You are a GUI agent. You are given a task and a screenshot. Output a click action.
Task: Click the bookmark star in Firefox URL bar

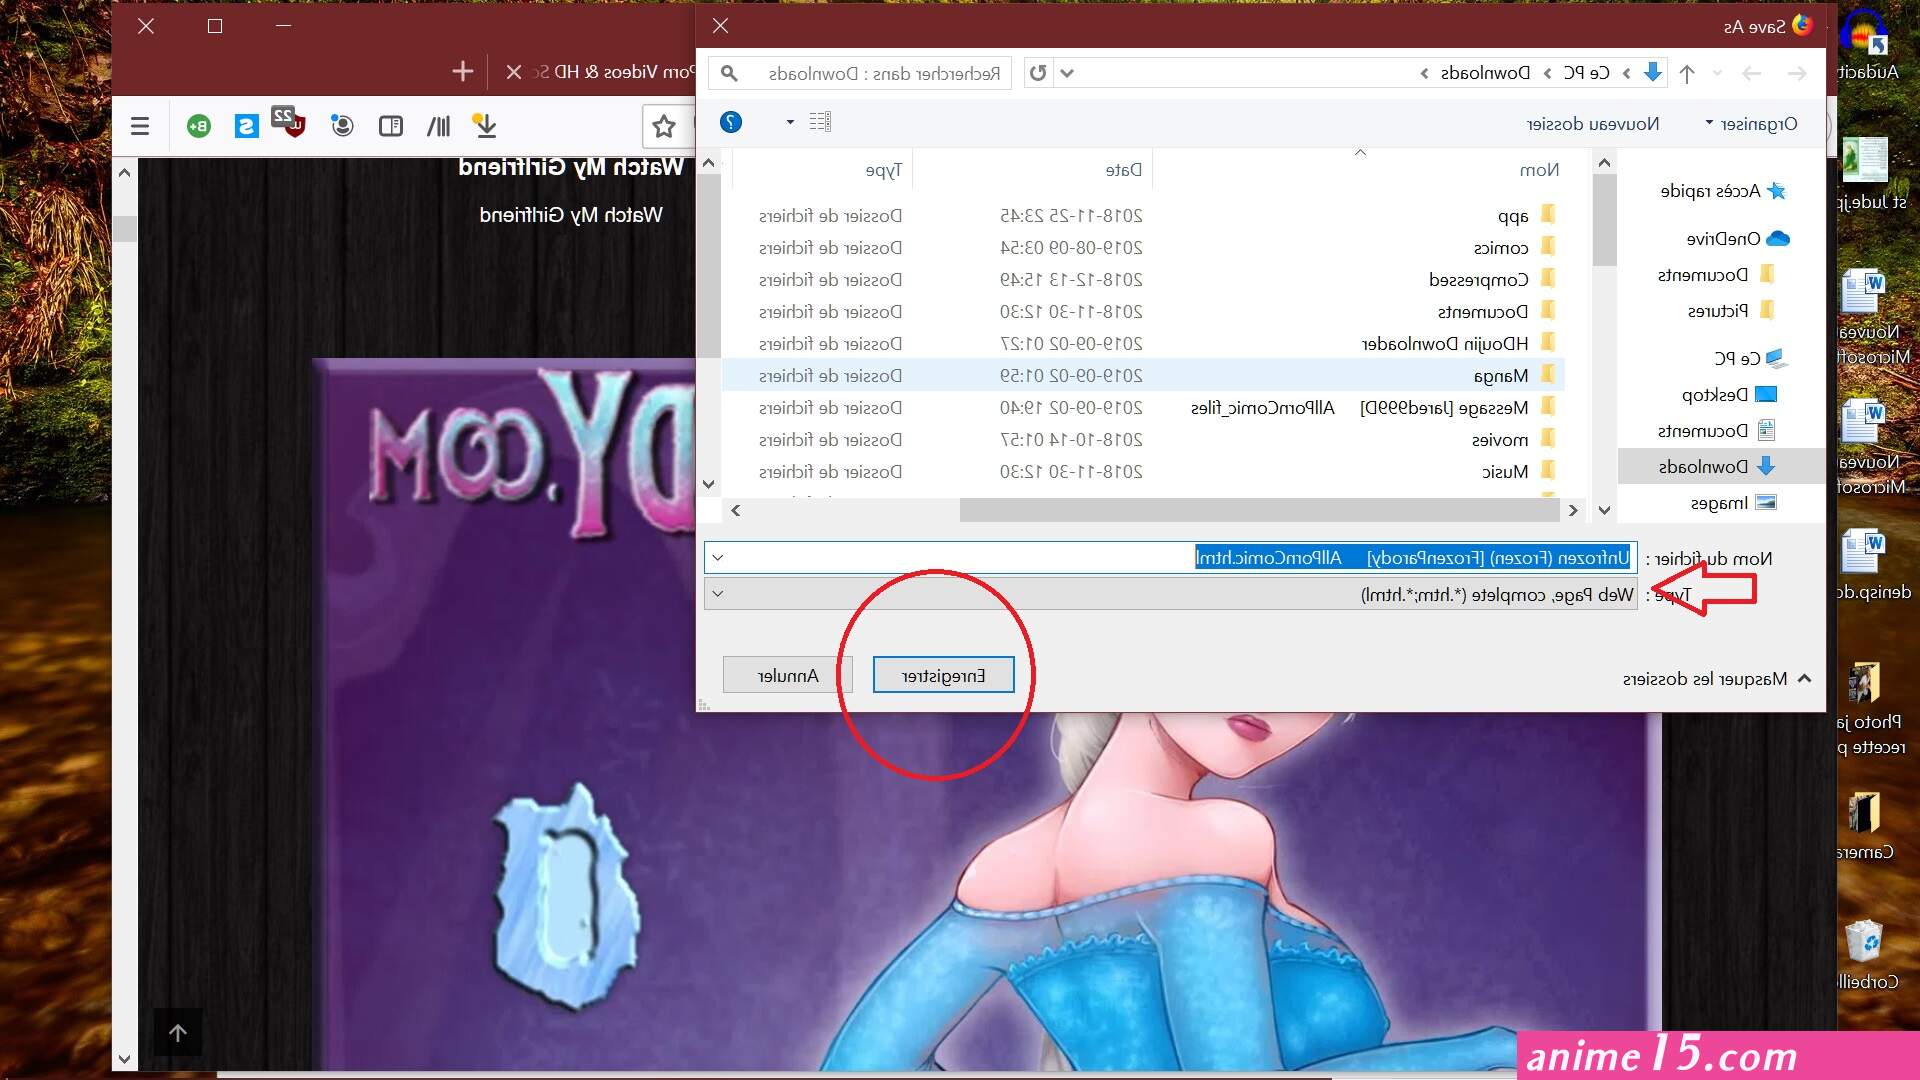pyautogui.click(x=663, y=126)
